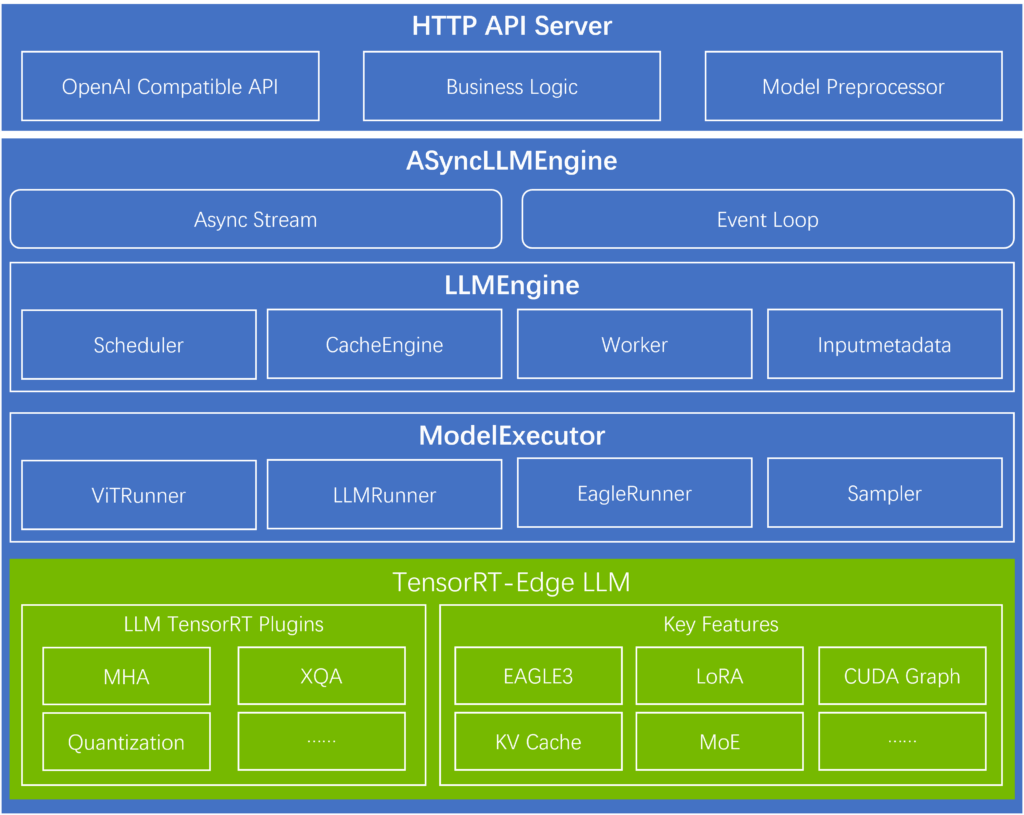
Task: Select the EagleRunner component
Action: pyautogui.click(x=634, y=493)
